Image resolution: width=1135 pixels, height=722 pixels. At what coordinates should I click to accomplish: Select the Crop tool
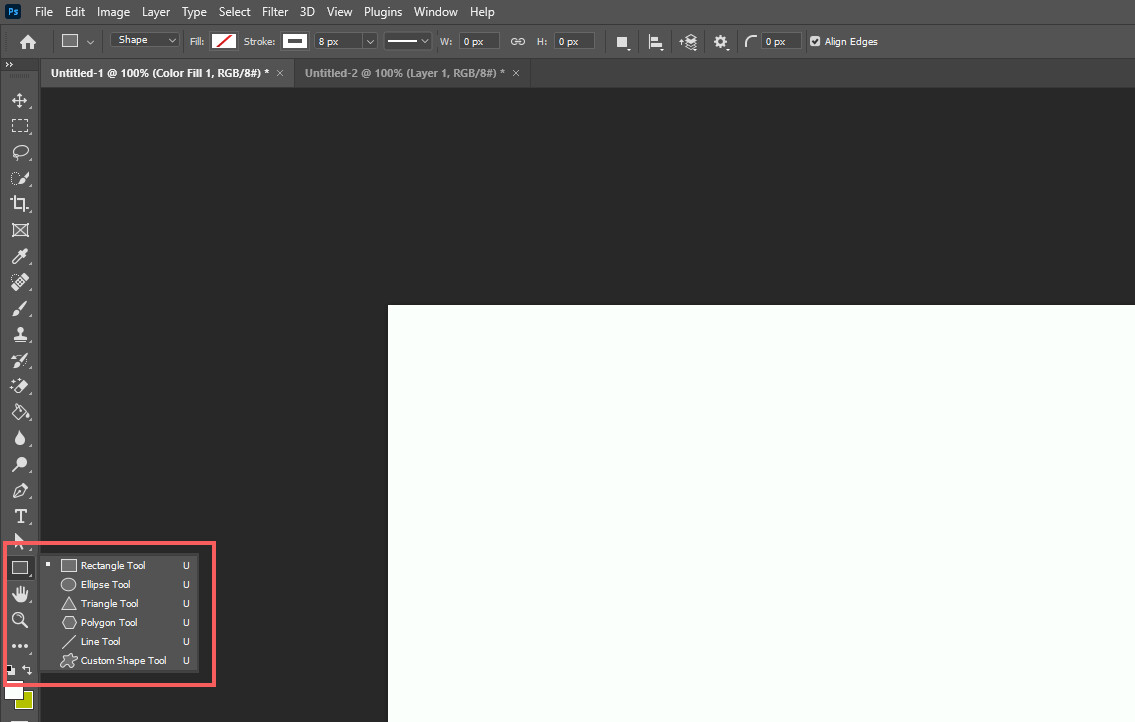20,204
